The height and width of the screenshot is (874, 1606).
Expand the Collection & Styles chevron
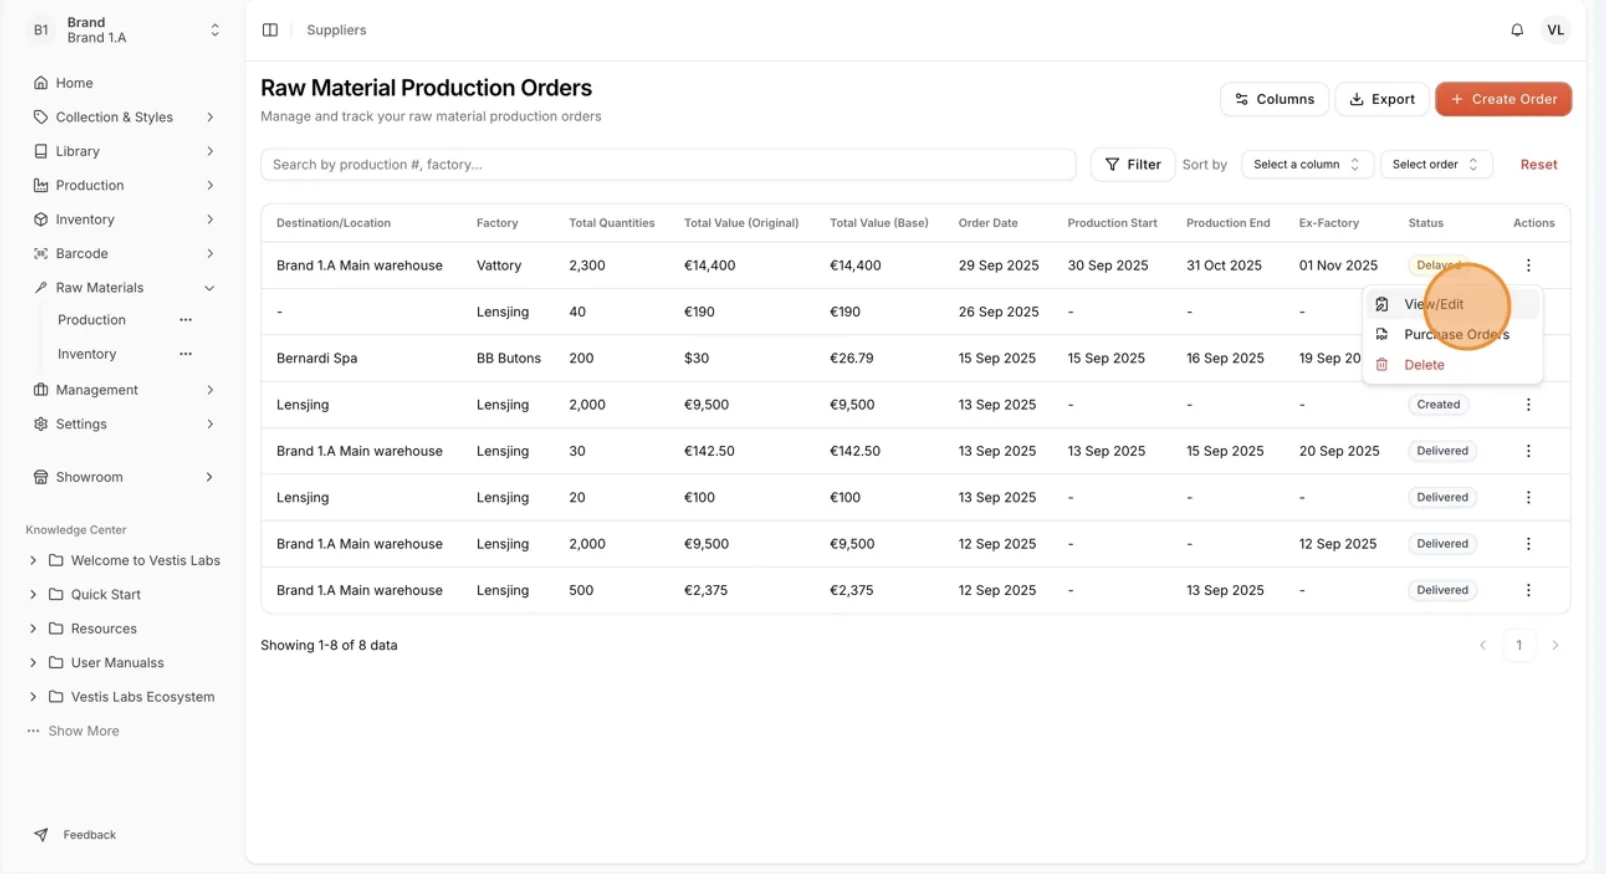pyautogui.click(x=210, y=117)
